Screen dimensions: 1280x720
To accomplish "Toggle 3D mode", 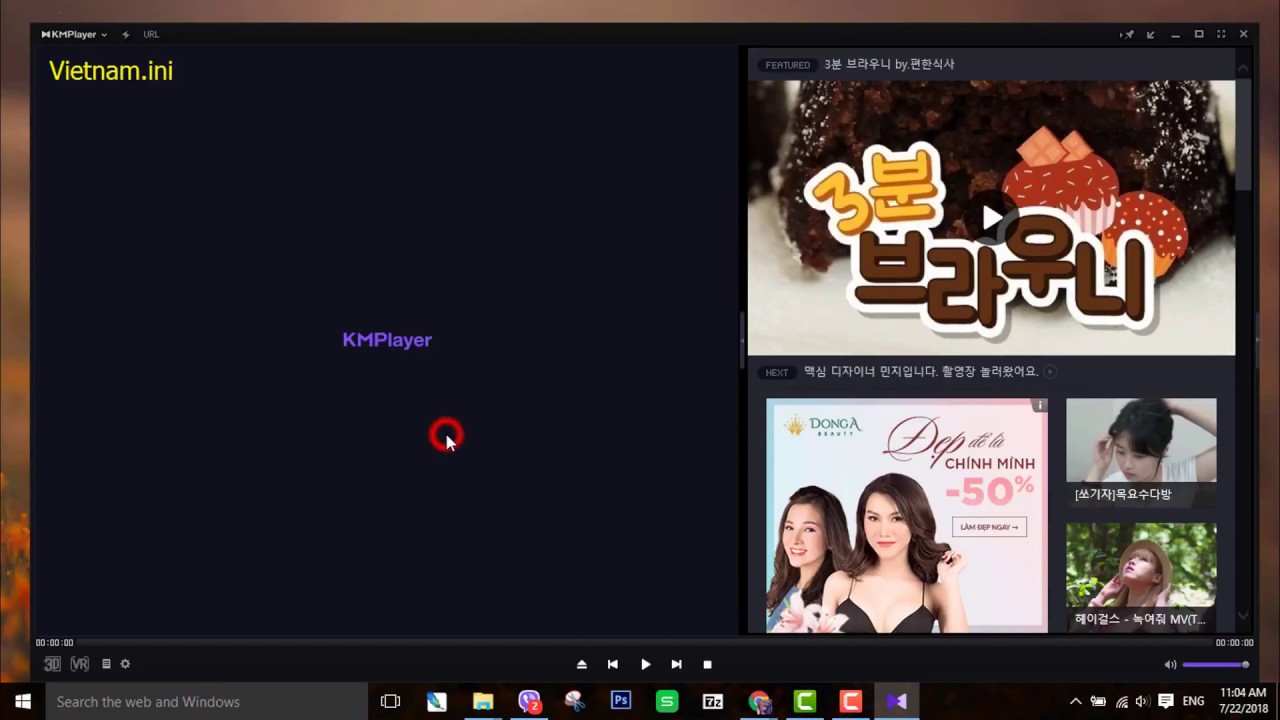I will [x=52, y=664].
